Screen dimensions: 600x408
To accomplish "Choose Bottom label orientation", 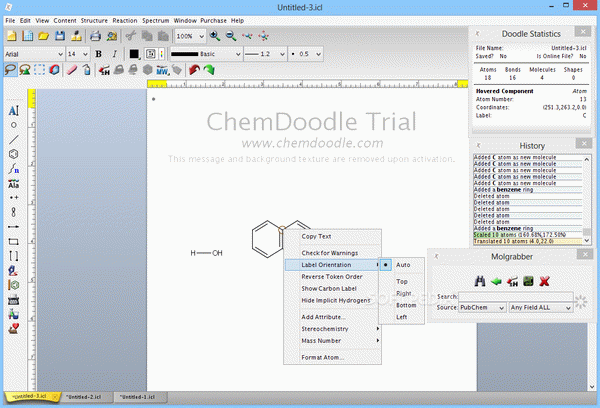I will click(x=406, y=305).
